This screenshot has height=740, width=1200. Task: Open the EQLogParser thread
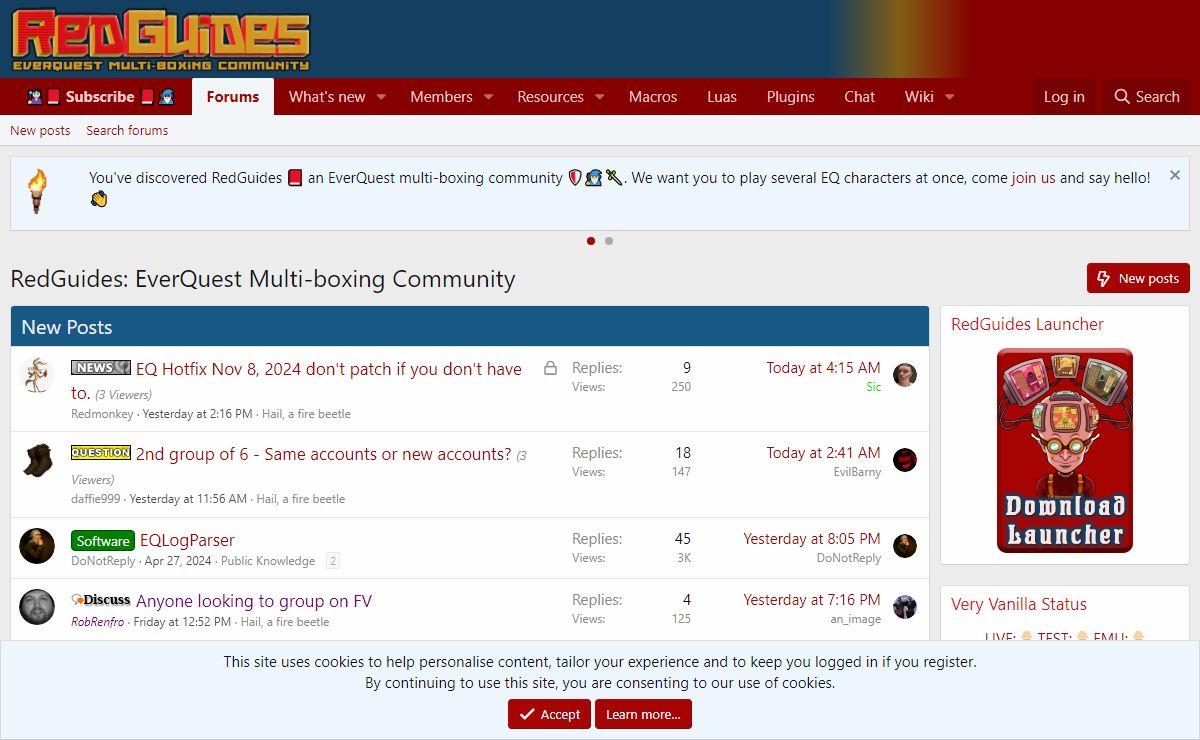[x=187, y=541]
